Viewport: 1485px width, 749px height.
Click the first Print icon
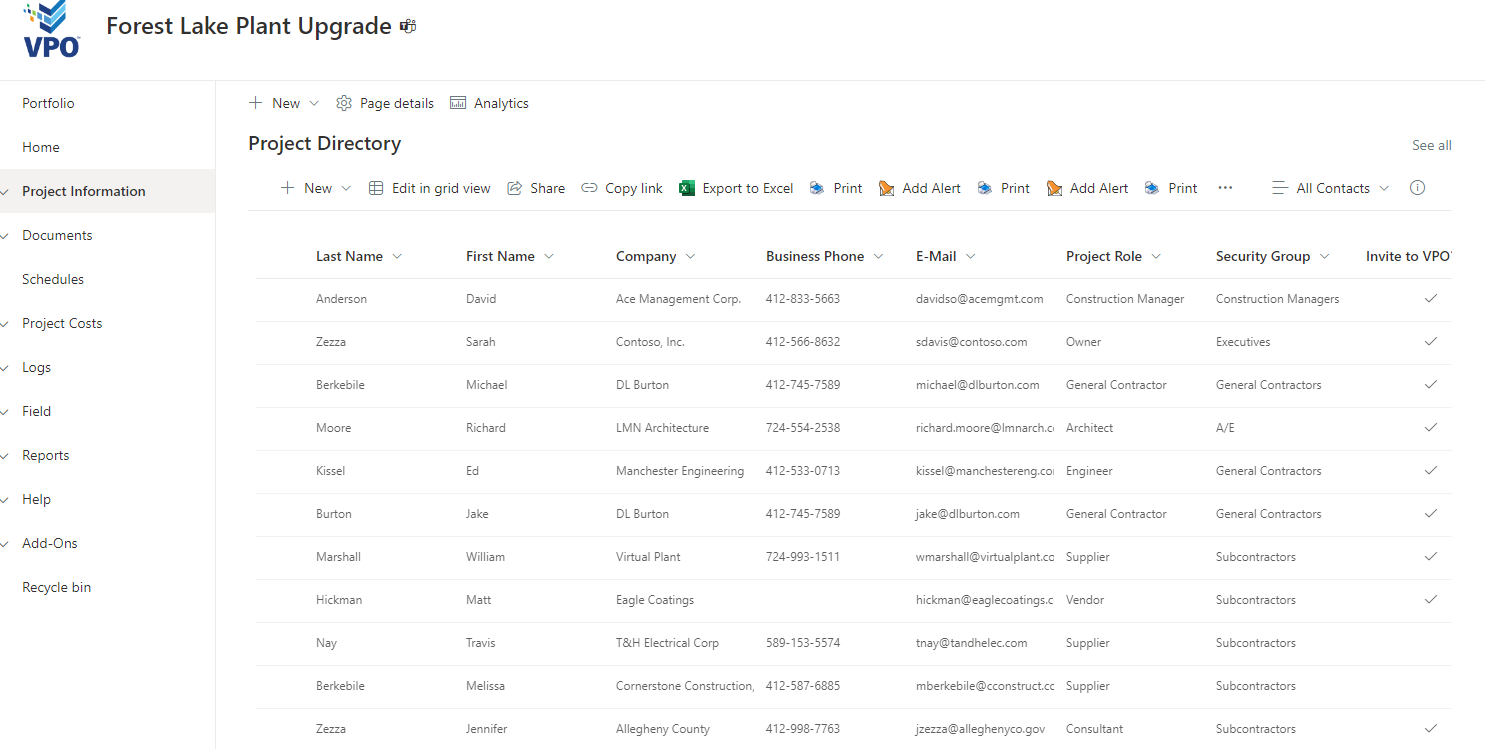pos(815,188)
